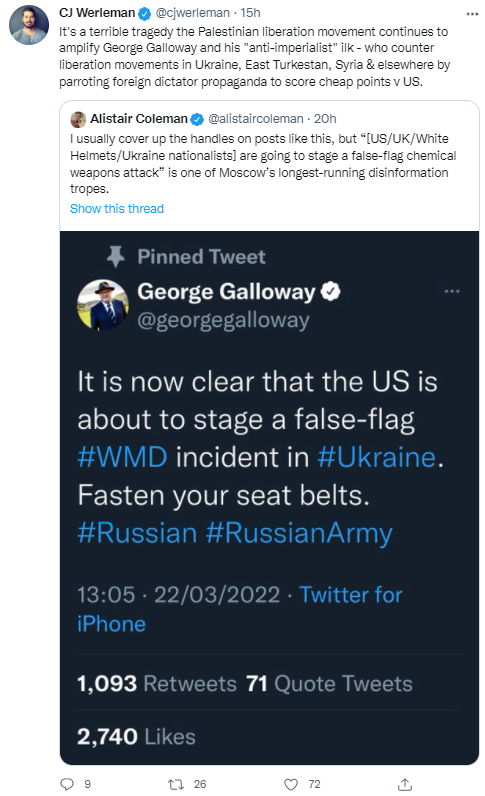485x796 pixels.
Task: Open the @cjwerleman handle
Action: pyautogui.click(x=192, y=13)
